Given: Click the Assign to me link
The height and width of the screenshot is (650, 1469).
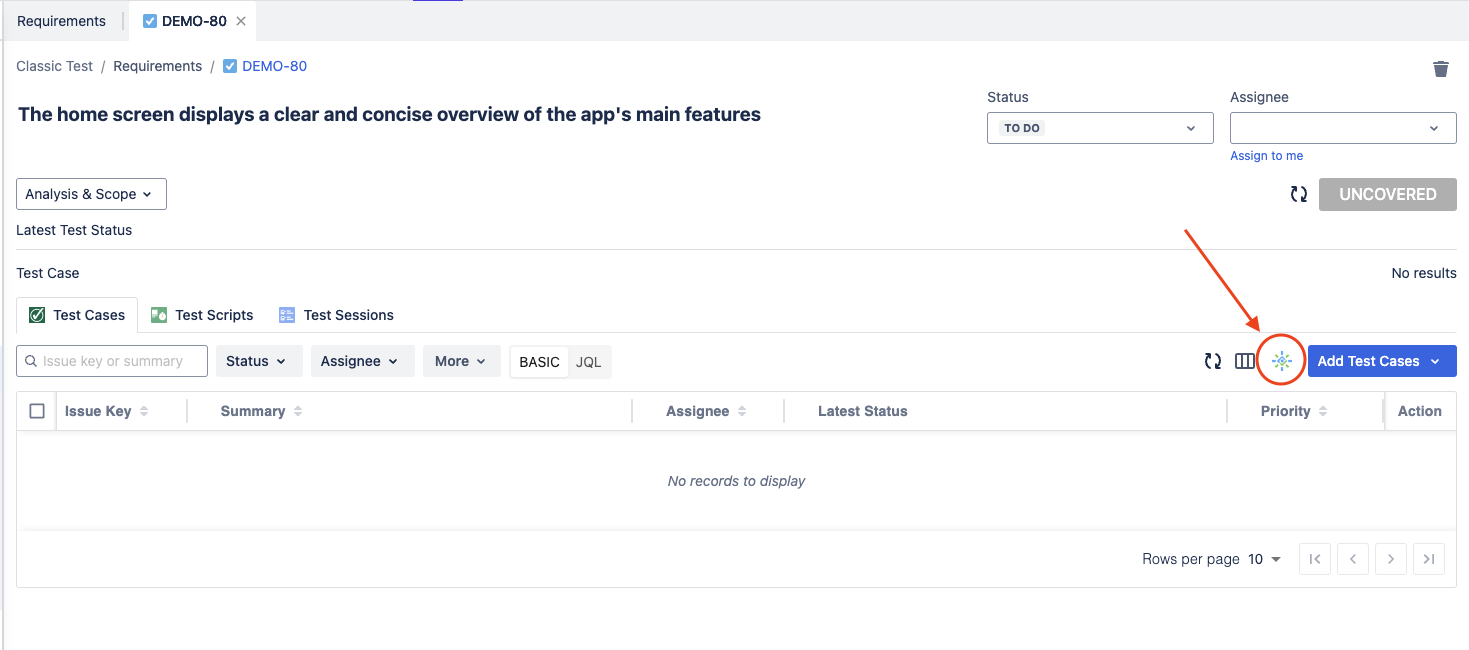Looking at the screenshot, I should coord(1266,156).
